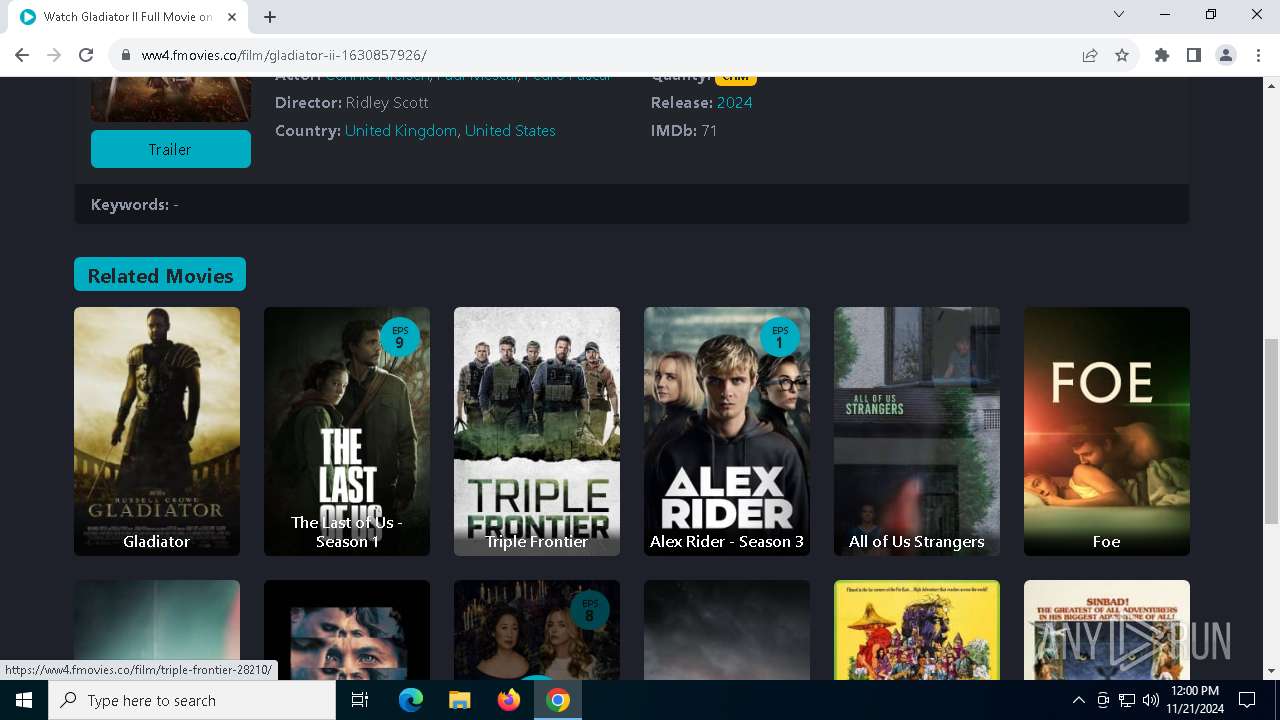Viewport: 1280px width, 720px height.
Task: Open the Gladiator movie poster
Action: pos(157,431)
